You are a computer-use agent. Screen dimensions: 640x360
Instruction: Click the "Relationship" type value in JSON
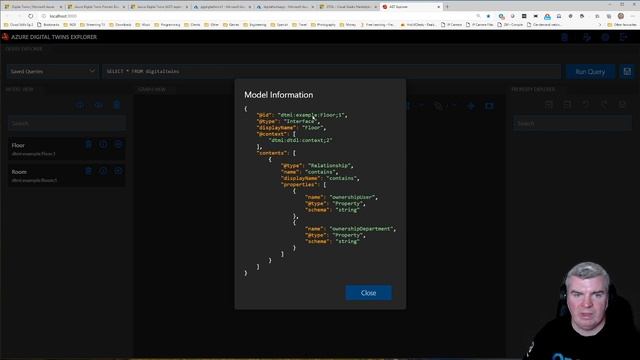(330, 166)
